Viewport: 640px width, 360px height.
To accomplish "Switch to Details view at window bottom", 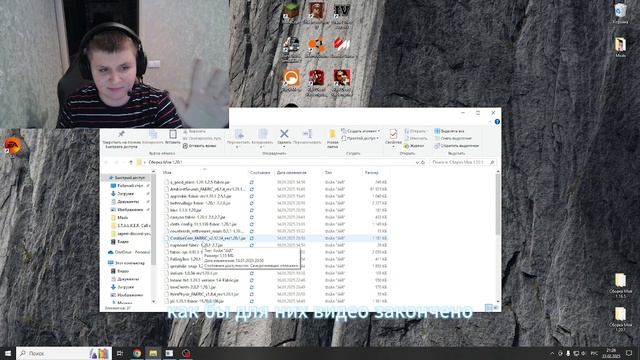I will pyautogui.click(x=489, y=307).
